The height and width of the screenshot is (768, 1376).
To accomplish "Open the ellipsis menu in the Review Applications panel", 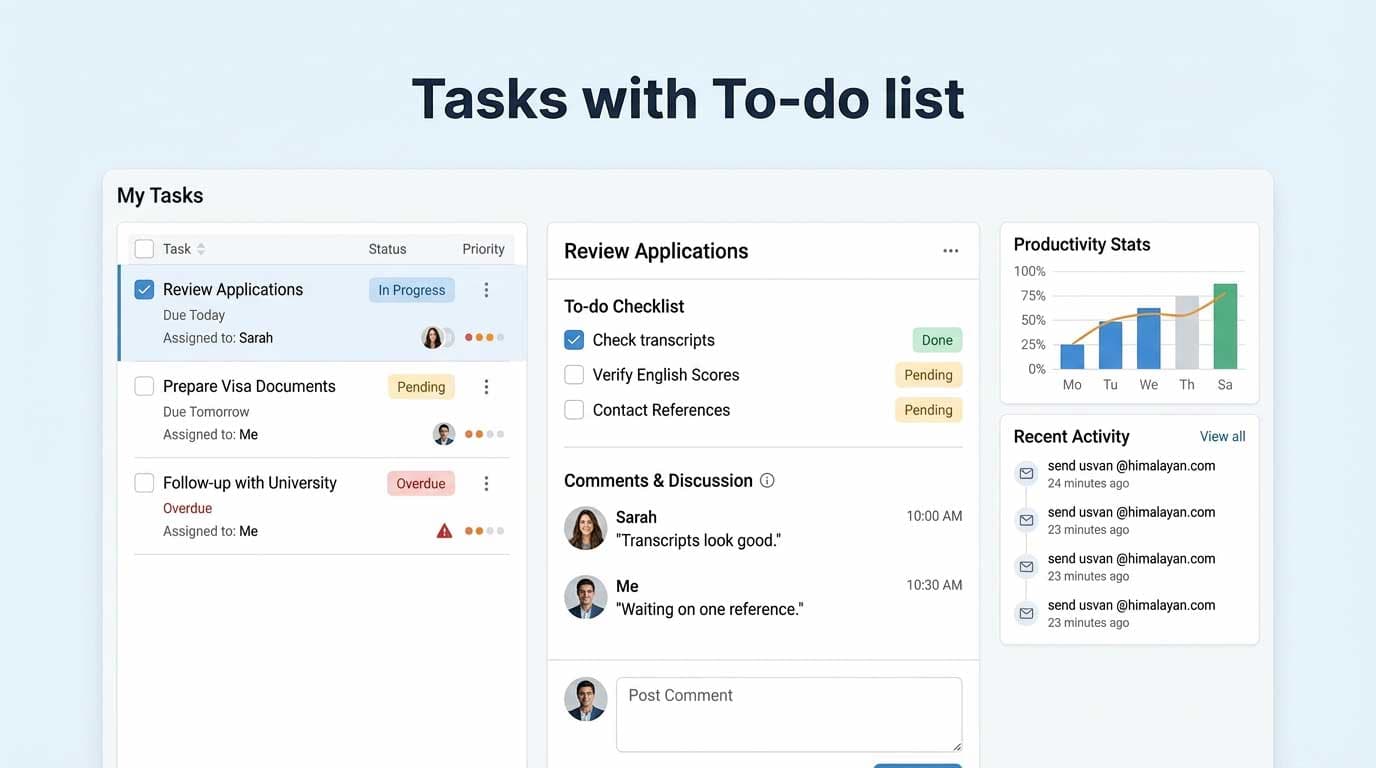I will pos(950,250).
